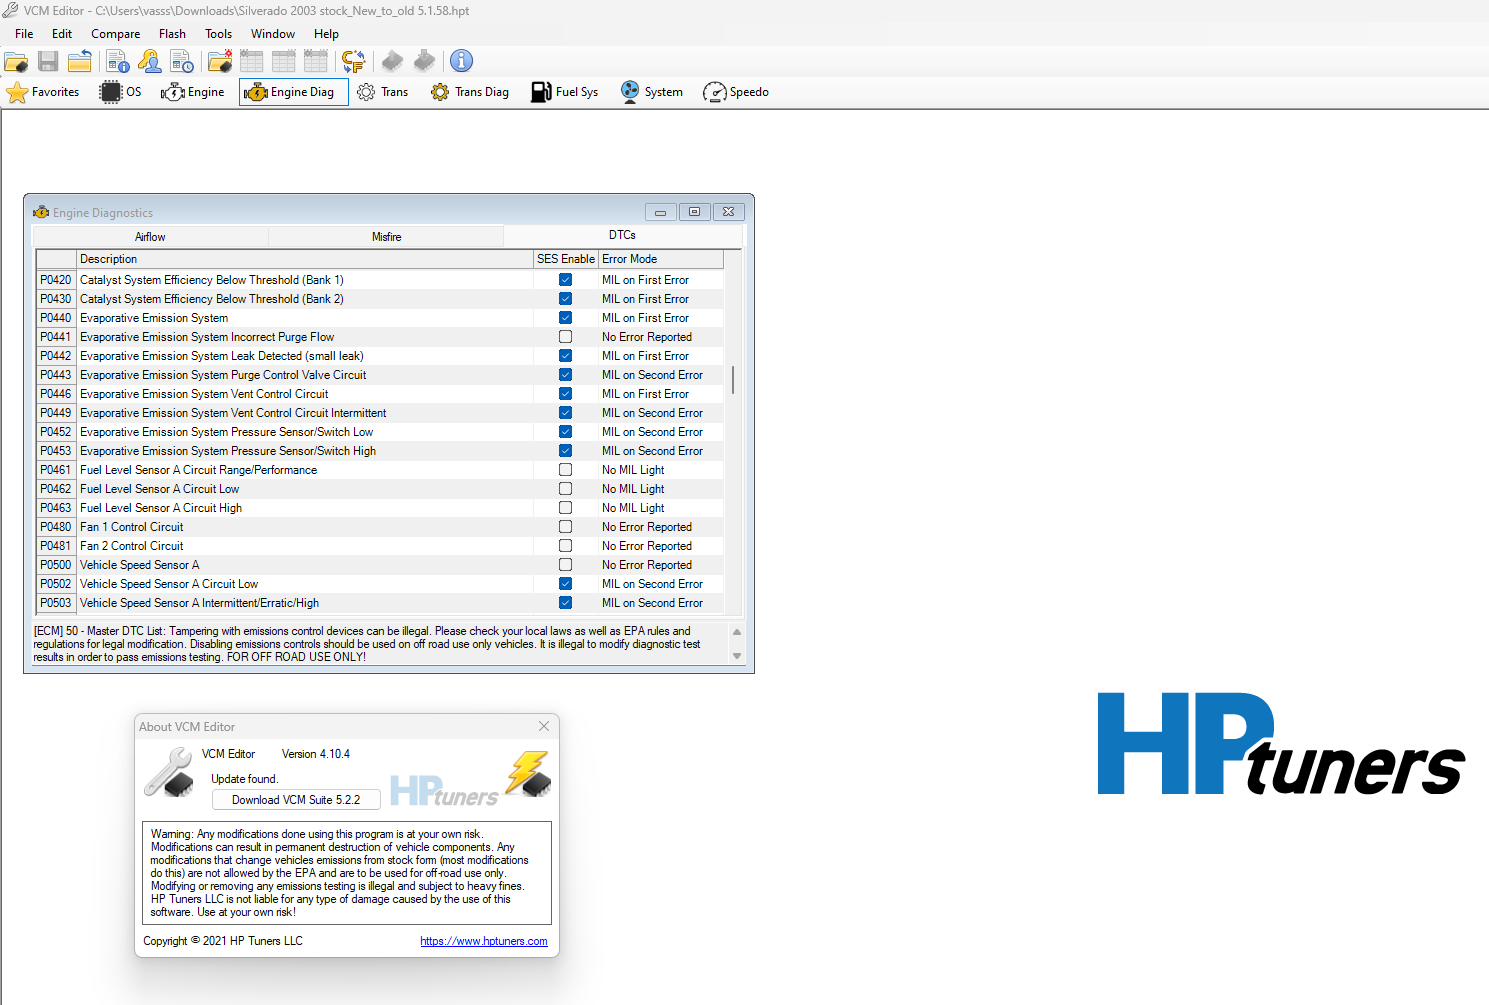
Task: Check SES Enable for P0461
Action: pyautogui.click(x=565, y=470)
